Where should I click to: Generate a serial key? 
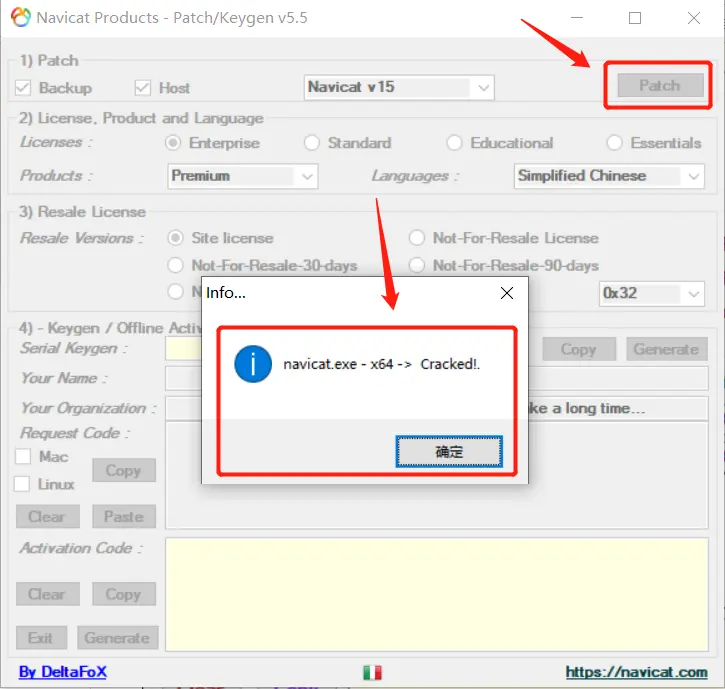click(x=667, y=349)
